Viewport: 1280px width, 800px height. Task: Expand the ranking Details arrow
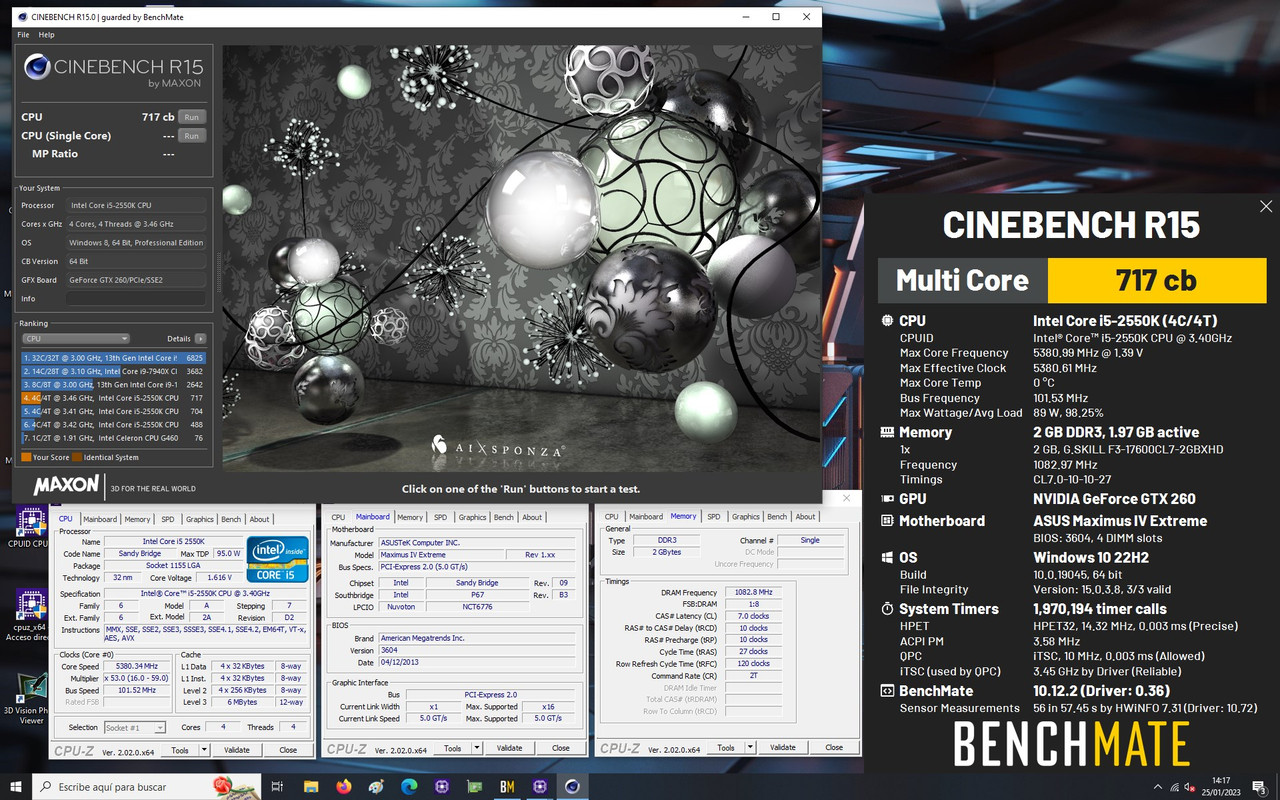200,339
